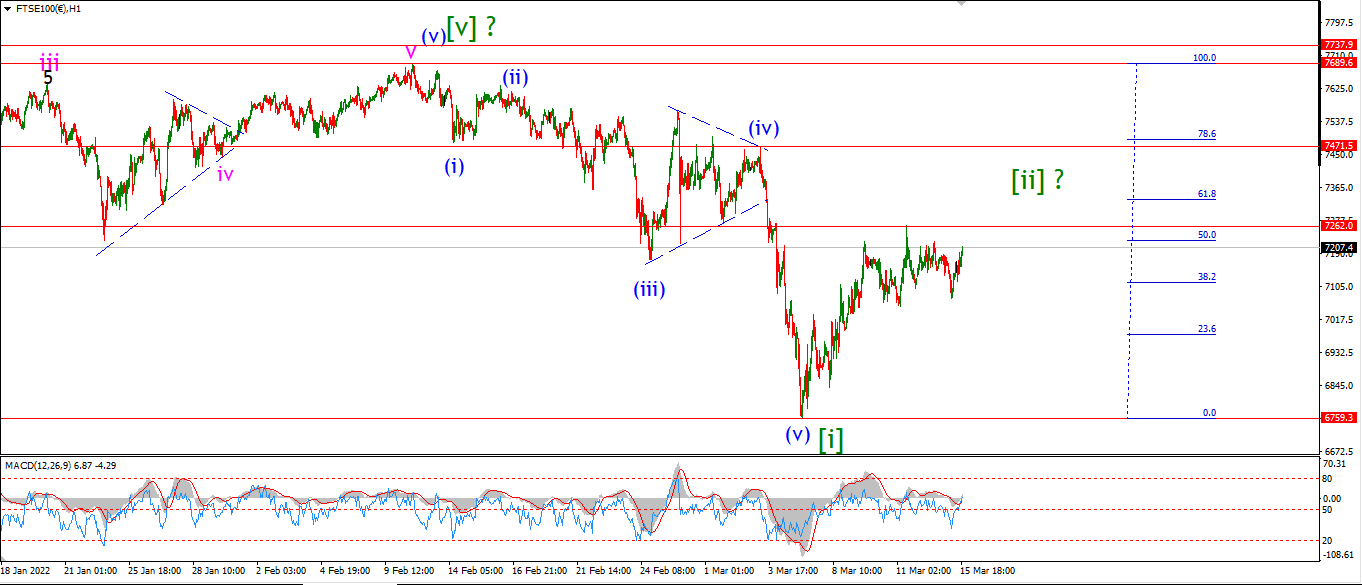Click the 100.0 Fibonacci level label
The width and height of the screenshot is (1362, 585).
pyautogui.click(x=1204, y=58)
